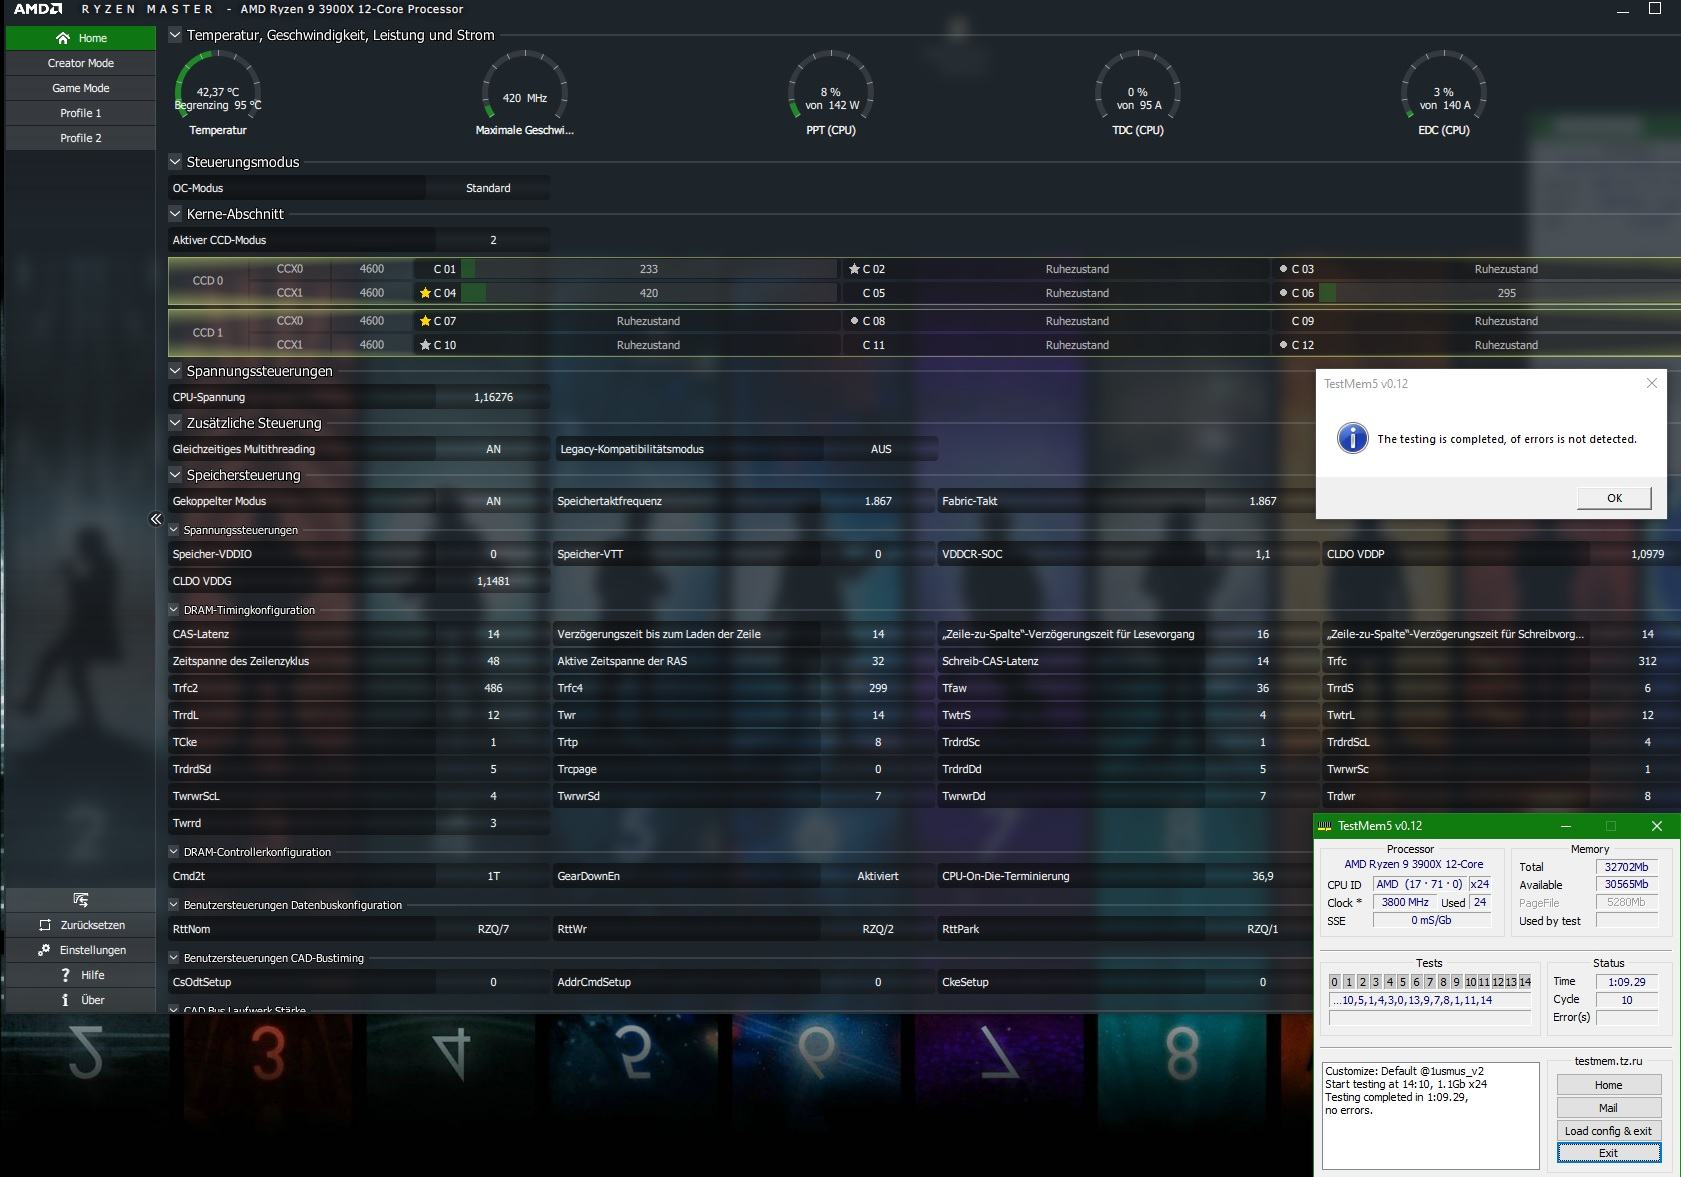
Task: Click the Cmd2t value 1T
Action: [x=493, y=876]
